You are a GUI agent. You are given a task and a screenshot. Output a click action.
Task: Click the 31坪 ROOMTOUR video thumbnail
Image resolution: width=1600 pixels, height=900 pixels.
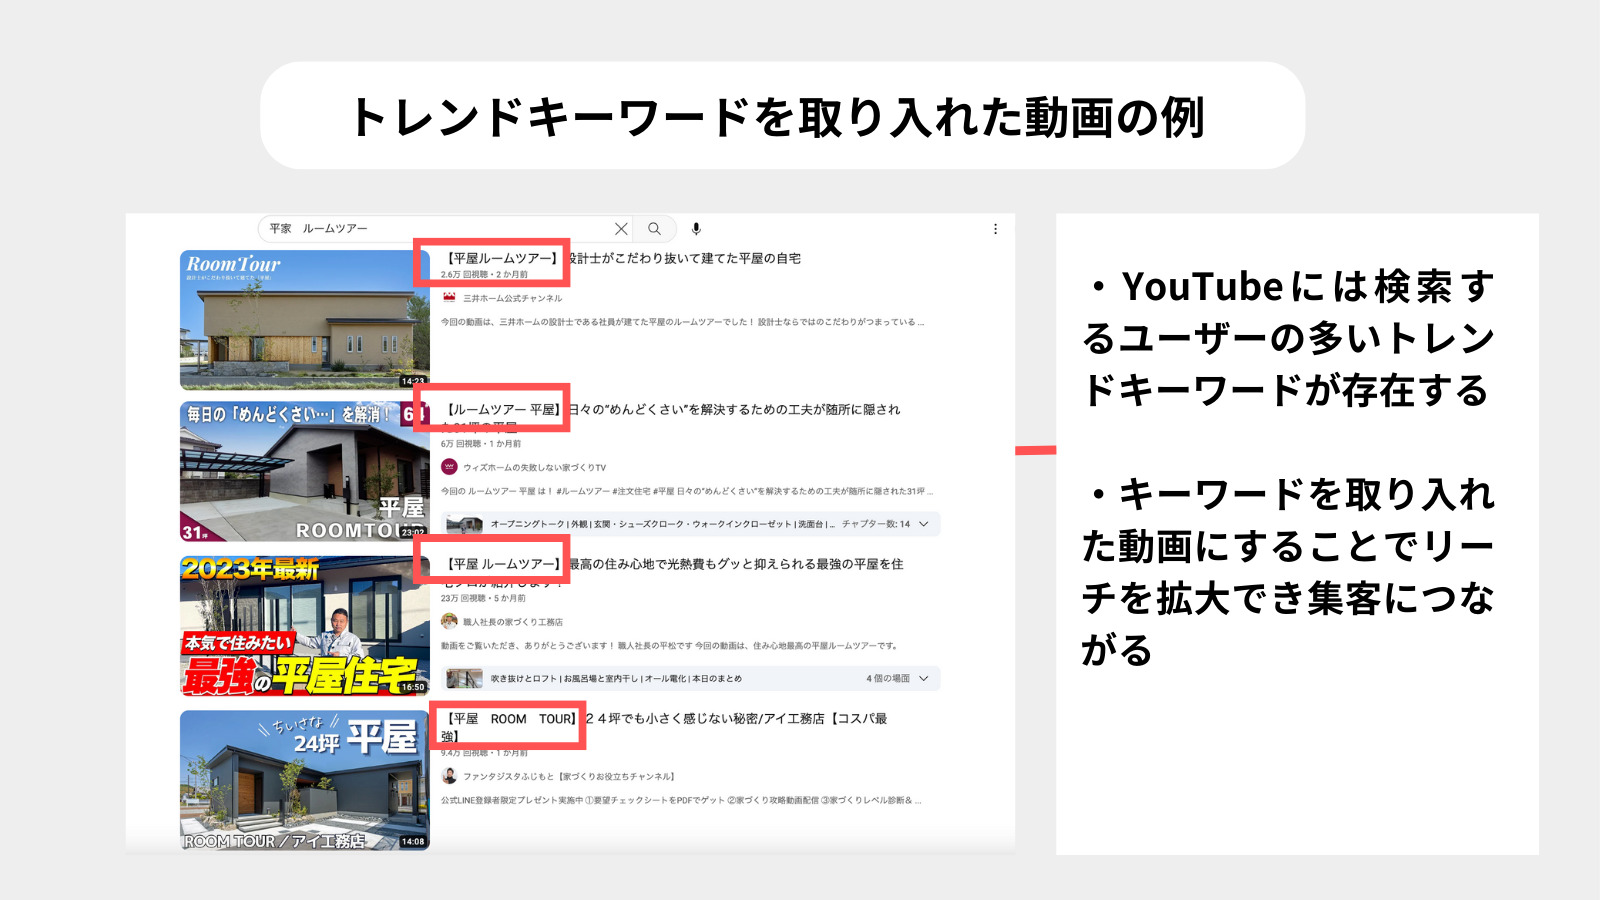click(303, 470)
